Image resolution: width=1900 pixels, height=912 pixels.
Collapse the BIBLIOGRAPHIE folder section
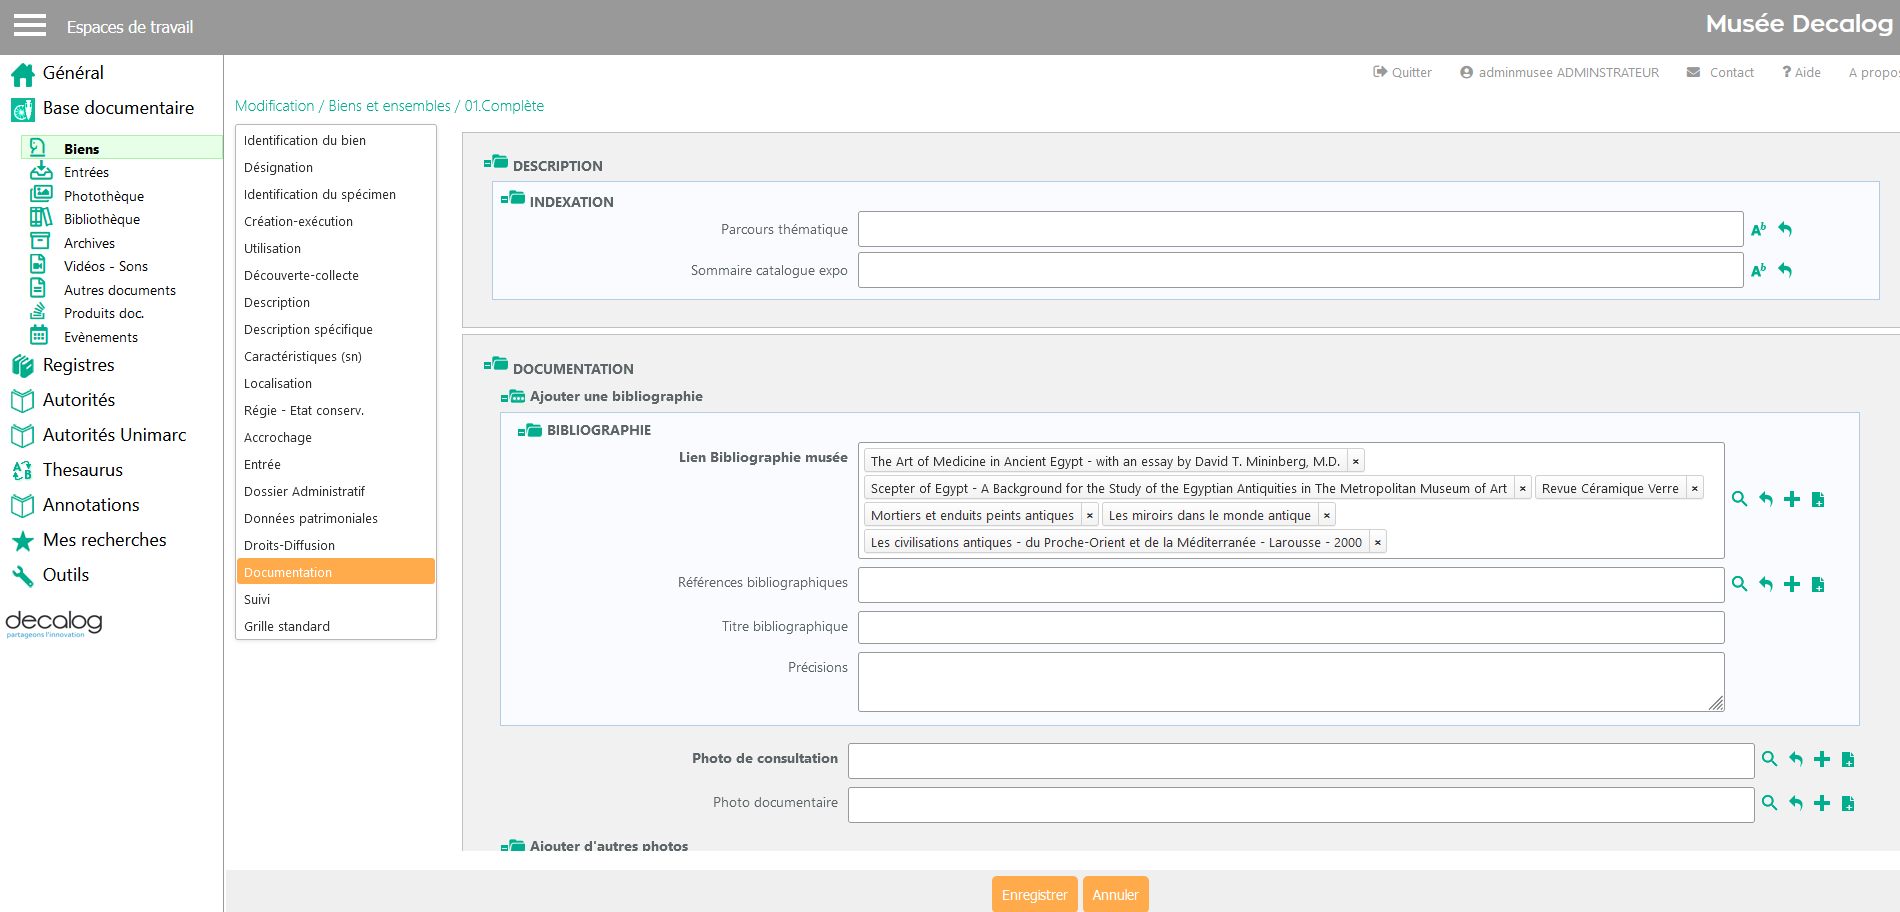click(x=529, y=430)
